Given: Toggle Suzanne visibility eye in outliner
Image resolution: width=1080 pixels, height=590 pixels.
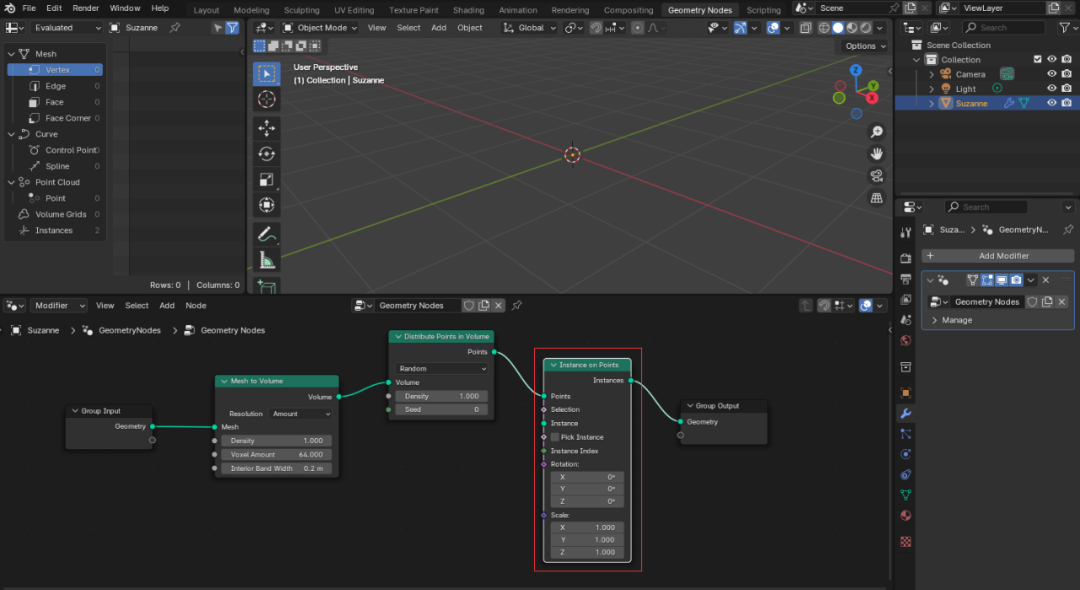Looking at the screenshot, I should (1051, 103).
